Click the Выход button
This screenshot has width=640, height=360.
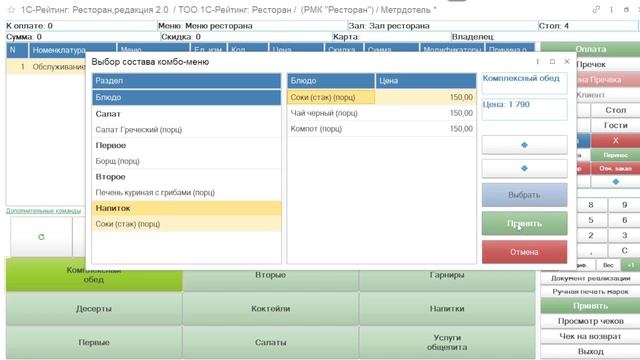tap(590, 351)
